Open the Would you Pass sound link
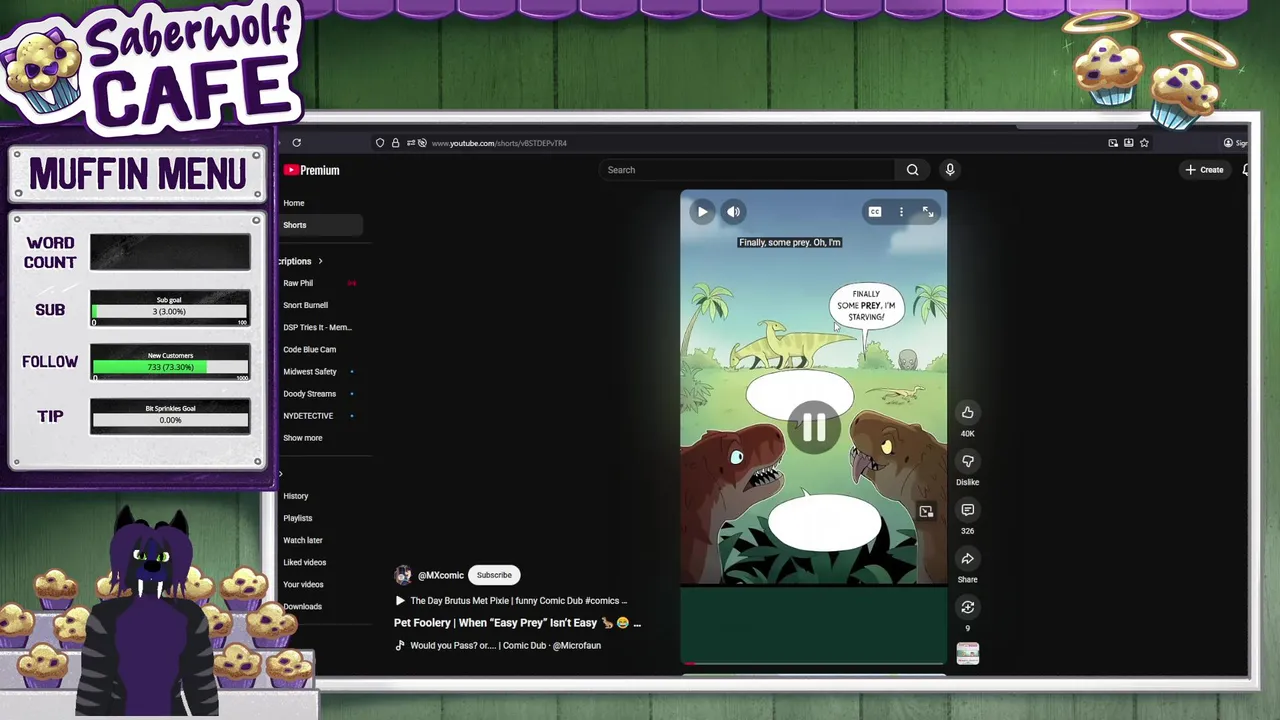 tap(498, 646)
